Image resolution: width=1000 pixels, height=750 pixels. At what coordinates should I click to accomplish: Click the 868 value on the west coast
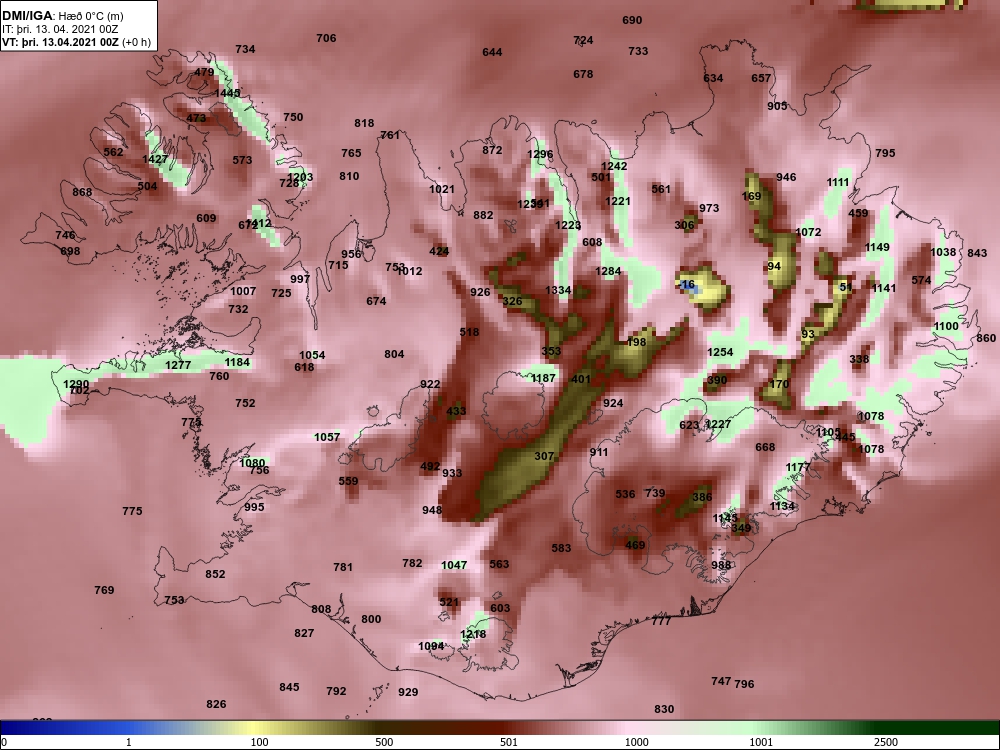[x=82, y=192]
